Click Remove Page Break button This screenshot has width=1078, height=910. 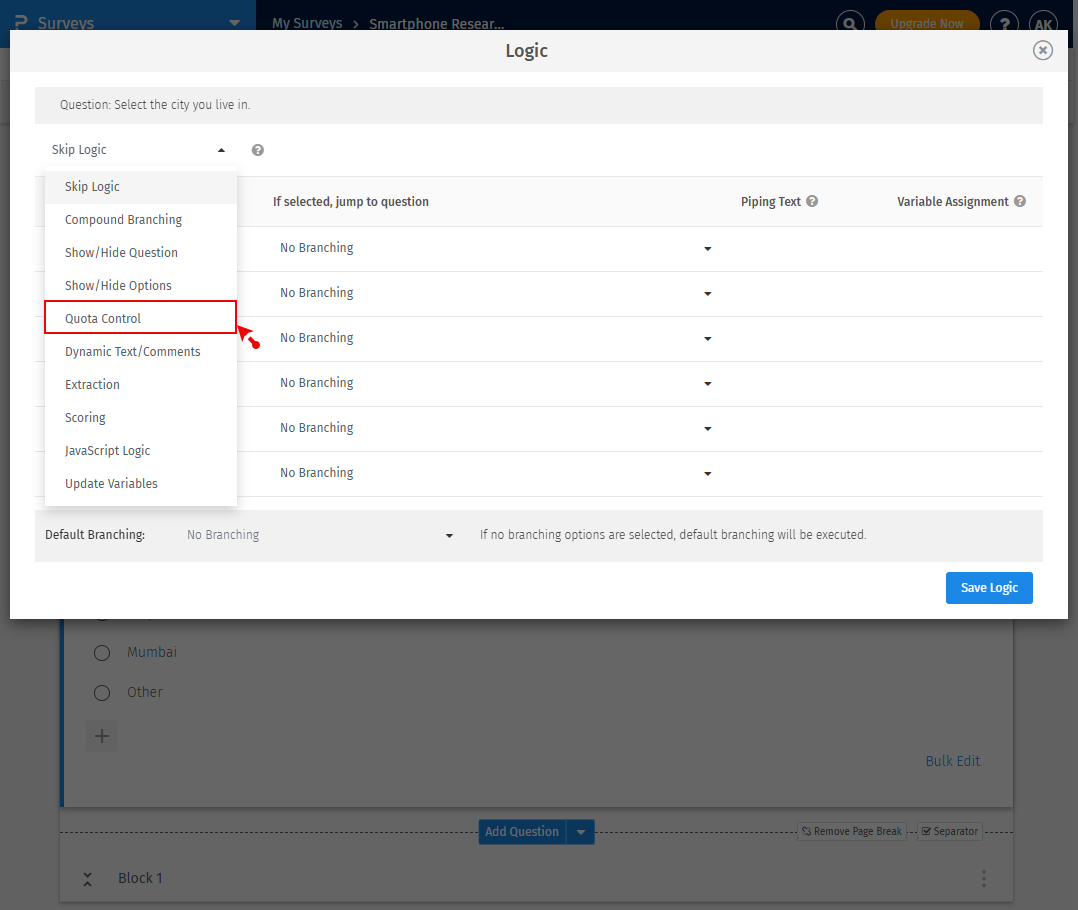click(x=852, y=832)
